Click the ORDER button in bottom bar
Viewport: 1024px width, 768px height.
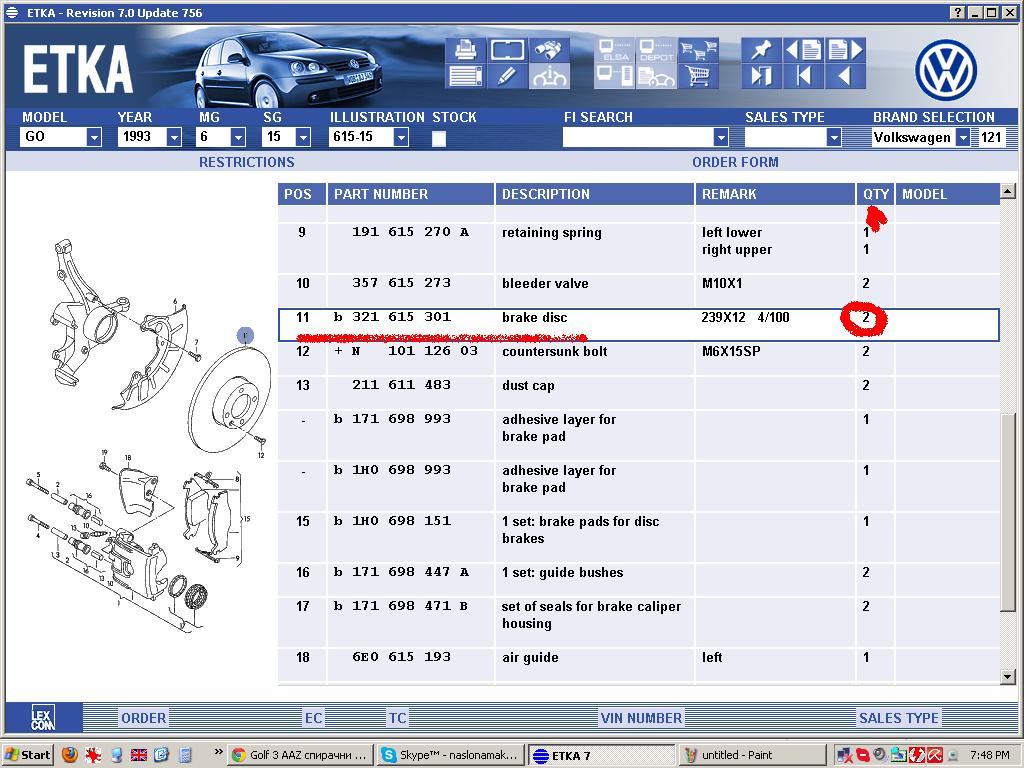[143, 717]
